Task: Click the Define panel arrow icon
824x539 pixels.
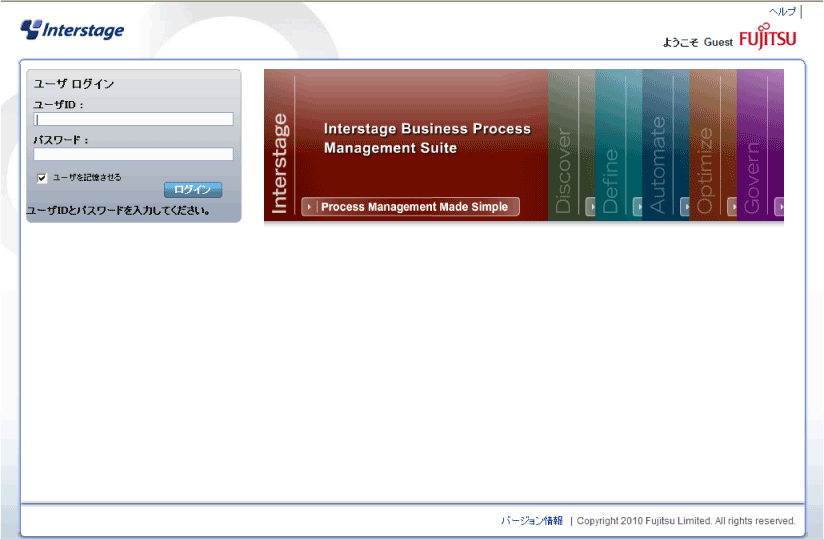Action: click(637, 207)
